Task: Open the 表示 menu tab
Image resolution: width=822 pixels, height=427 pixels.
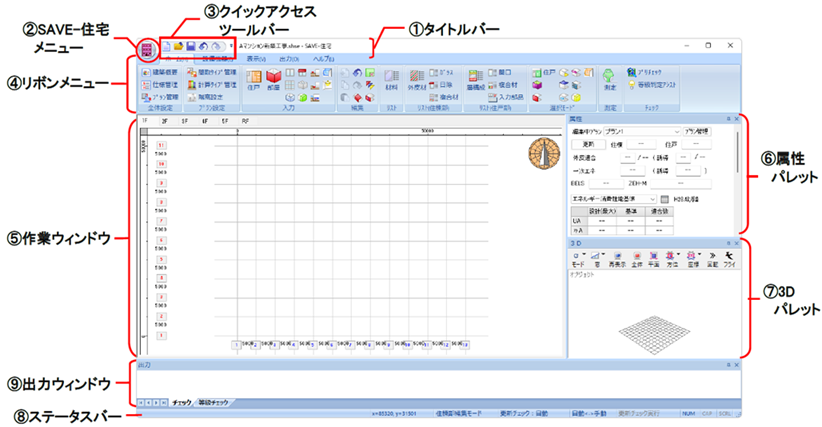Action: click(x=257, y=59)
